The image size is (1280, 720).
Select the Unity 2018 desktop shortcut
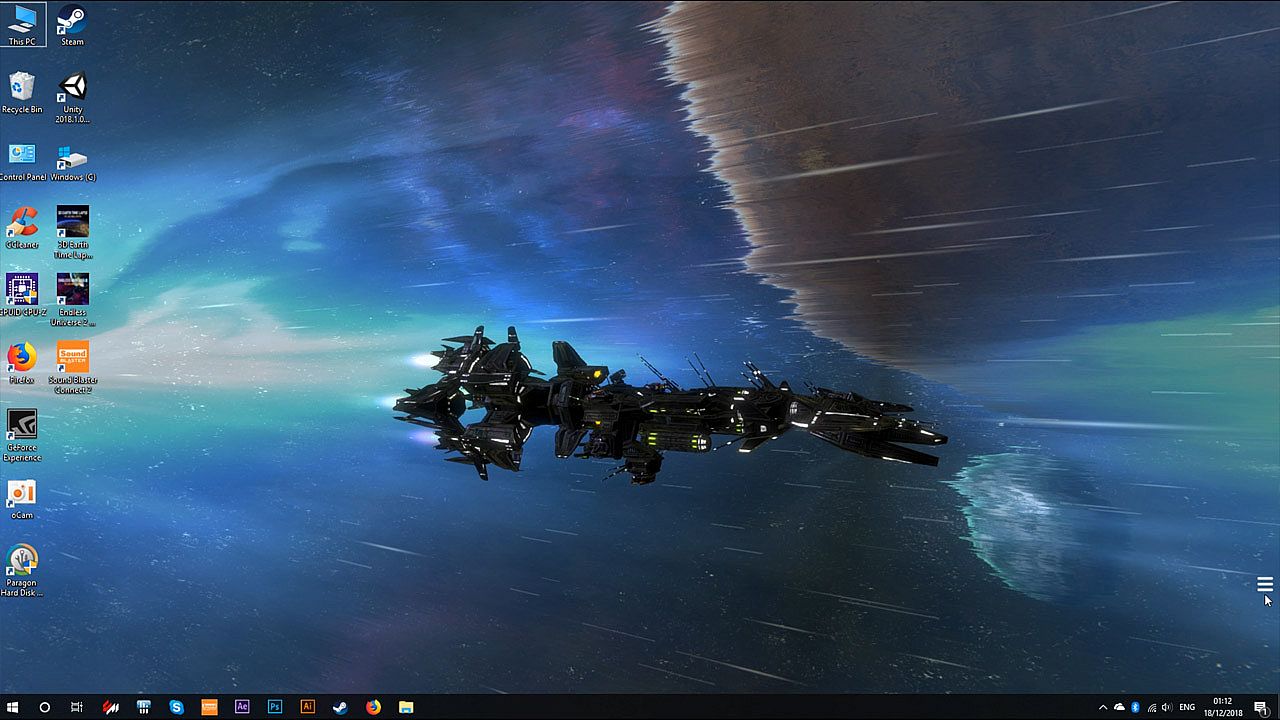pyautogui.click(x=72, y=98)
